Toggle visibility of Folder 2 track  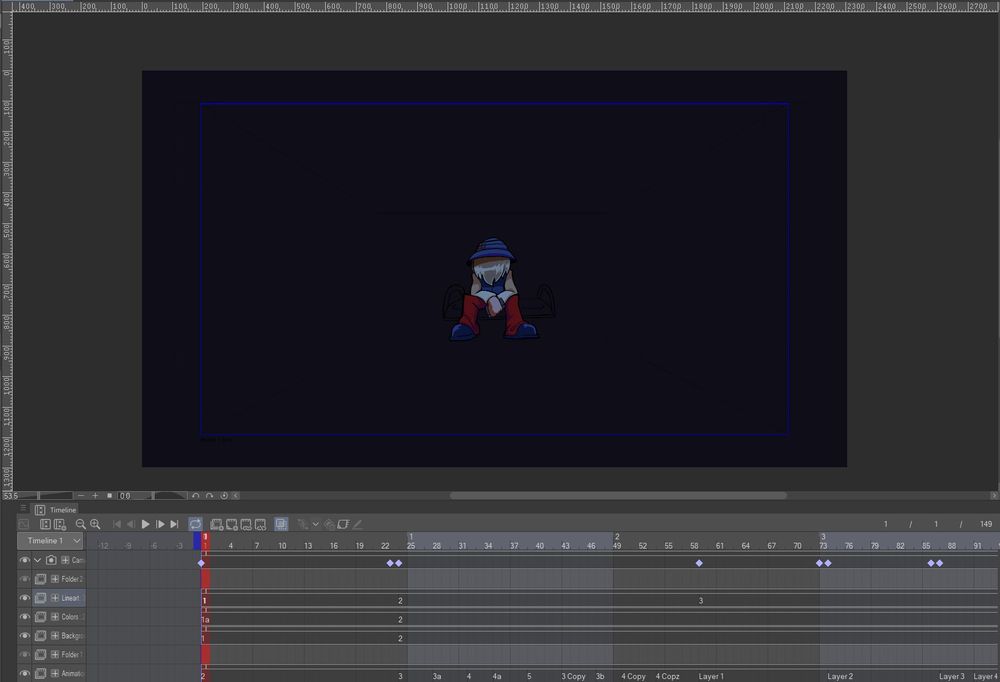(x=24, y=579)
